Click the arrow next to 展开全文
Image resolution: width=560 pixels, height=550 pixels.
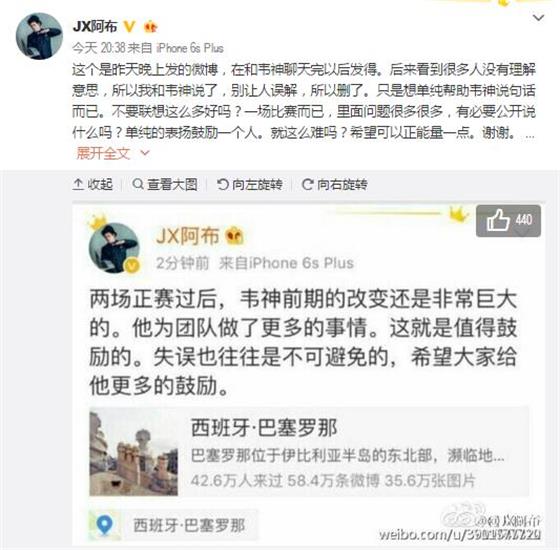click(x=145, y=153)
